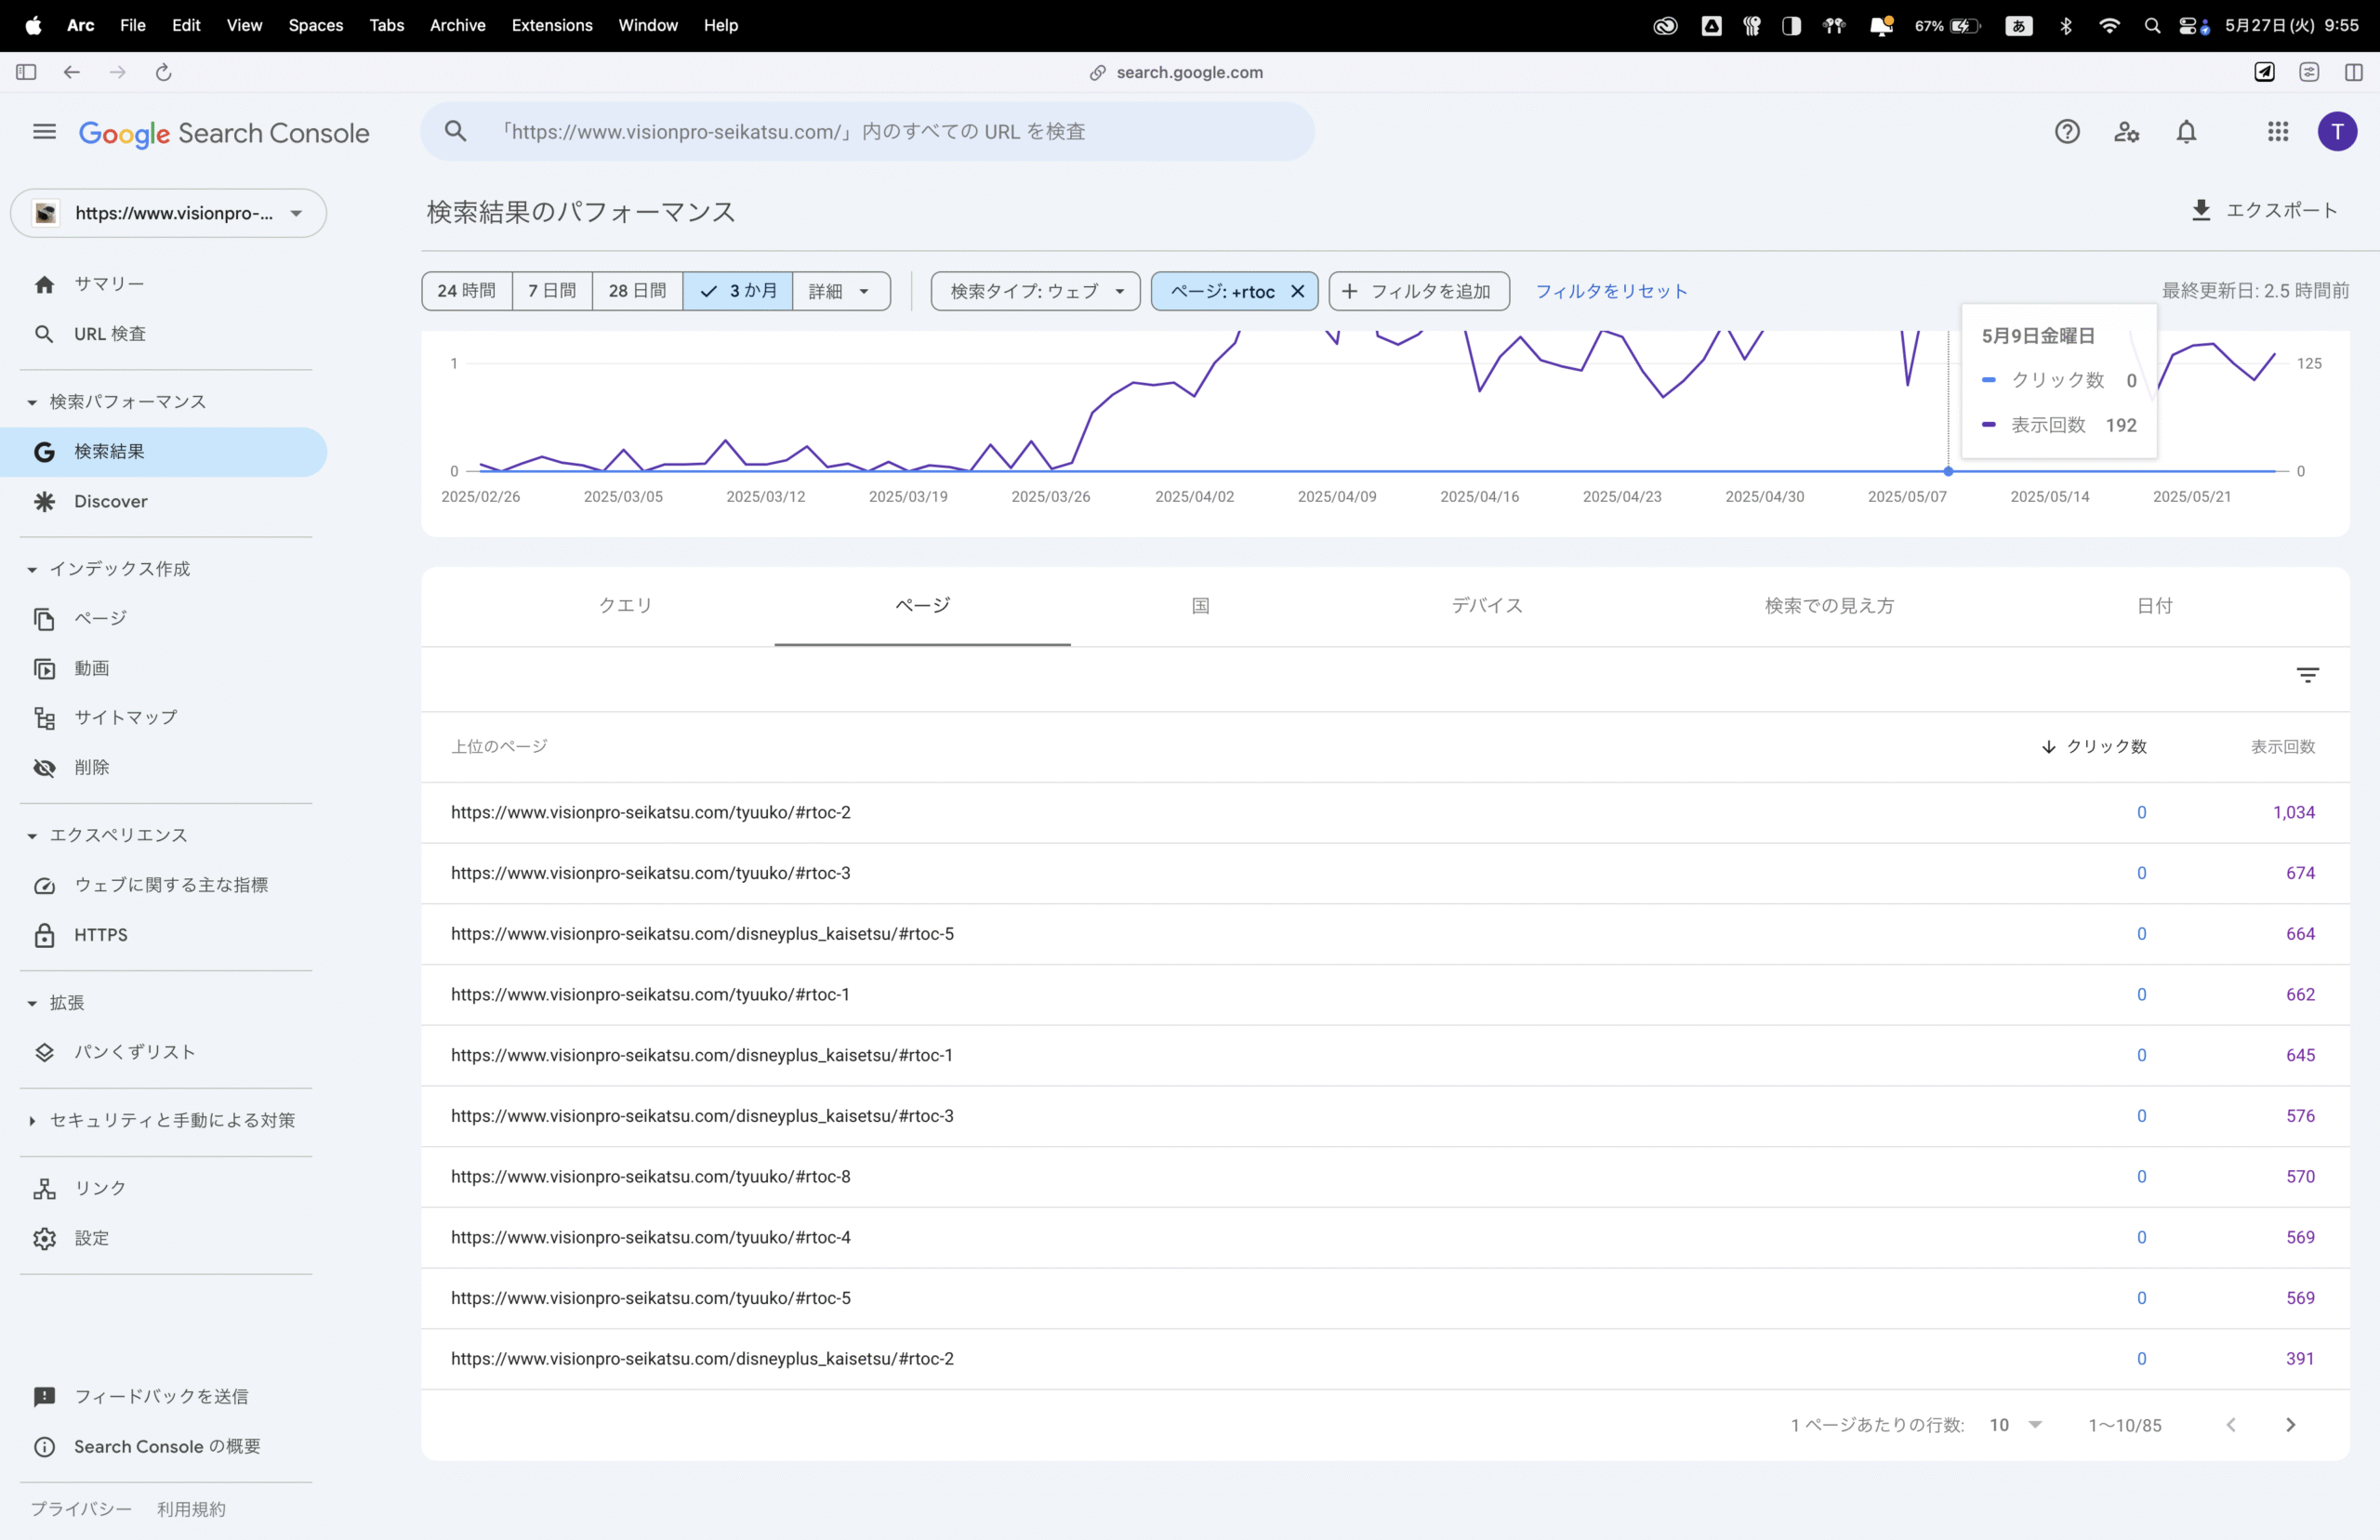Open the Spaces menu in menu bar

(316, 25)
